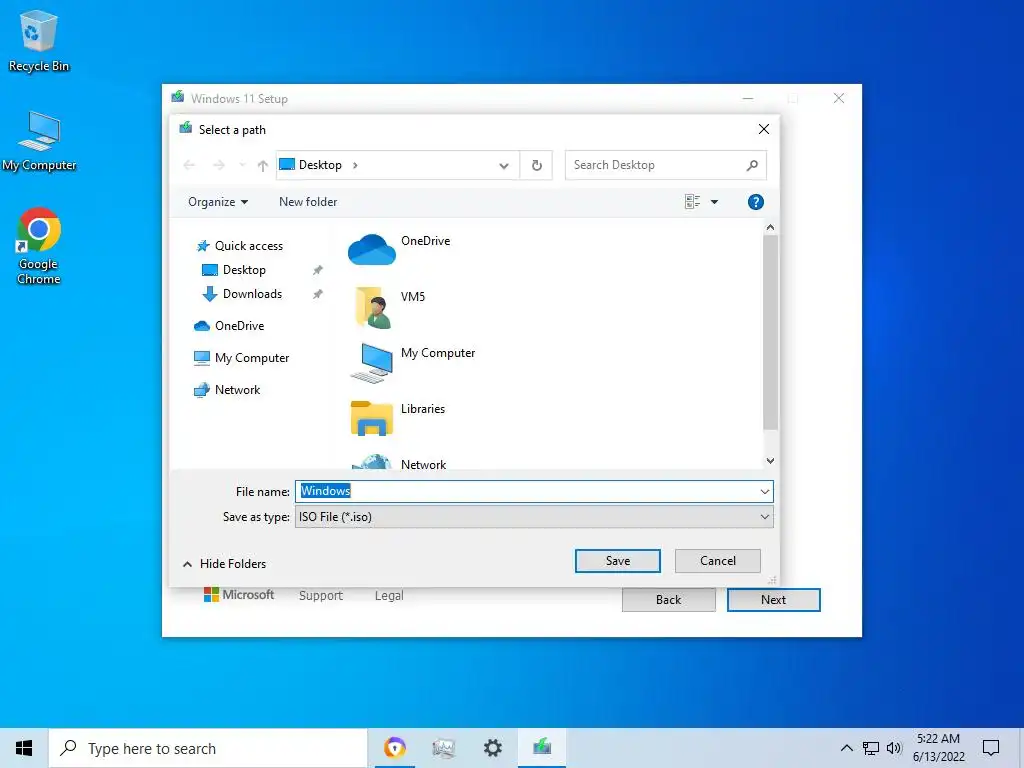Expand the address bar history dropdown
Viewport: 1024px width, 768px height.
click(504, 165)
